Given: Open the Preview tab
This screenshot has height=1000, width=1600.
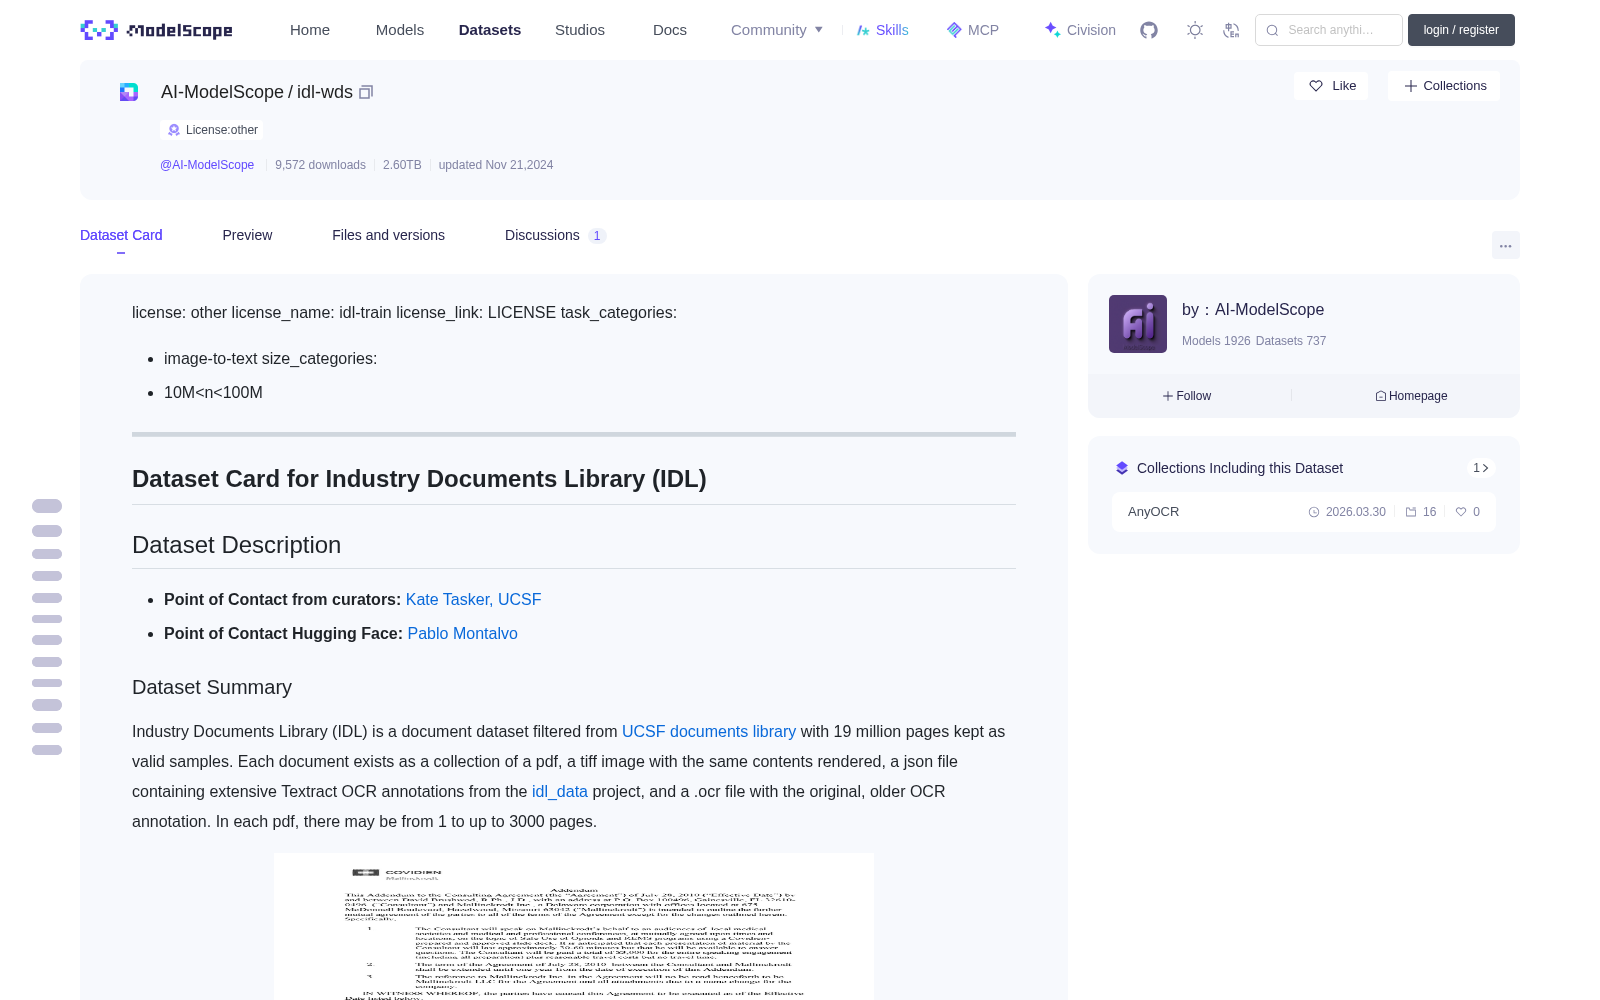Looking at the screenshot, I should click(247, 235).
